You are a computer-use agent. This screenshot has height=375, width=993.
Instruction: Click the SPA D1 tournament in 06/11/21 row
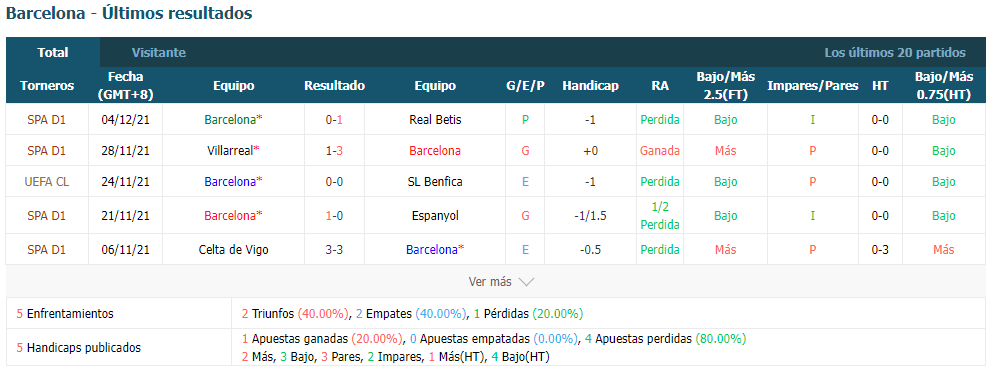tap(47, 250)
